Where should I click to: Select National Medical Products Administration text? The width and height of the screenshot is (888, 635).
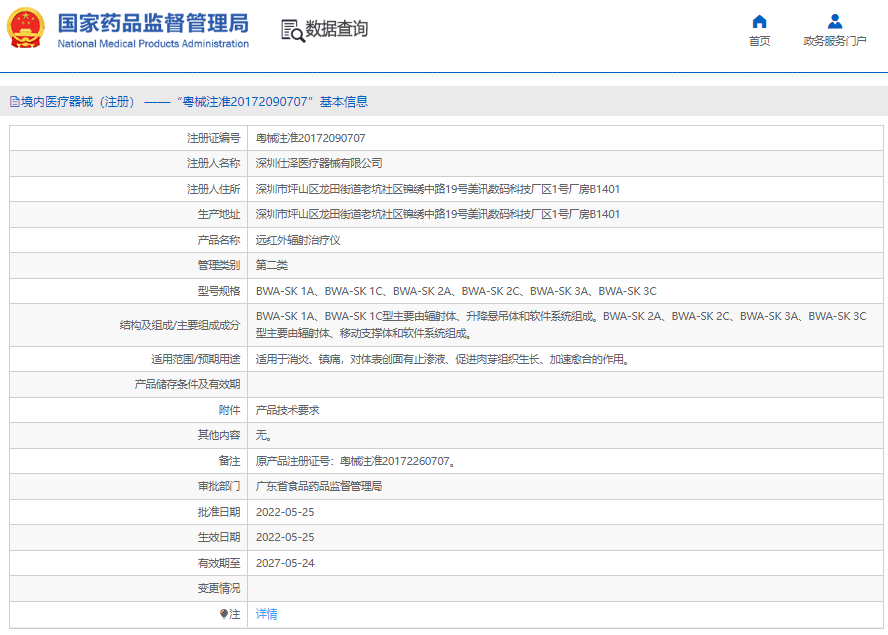(153, 44)
